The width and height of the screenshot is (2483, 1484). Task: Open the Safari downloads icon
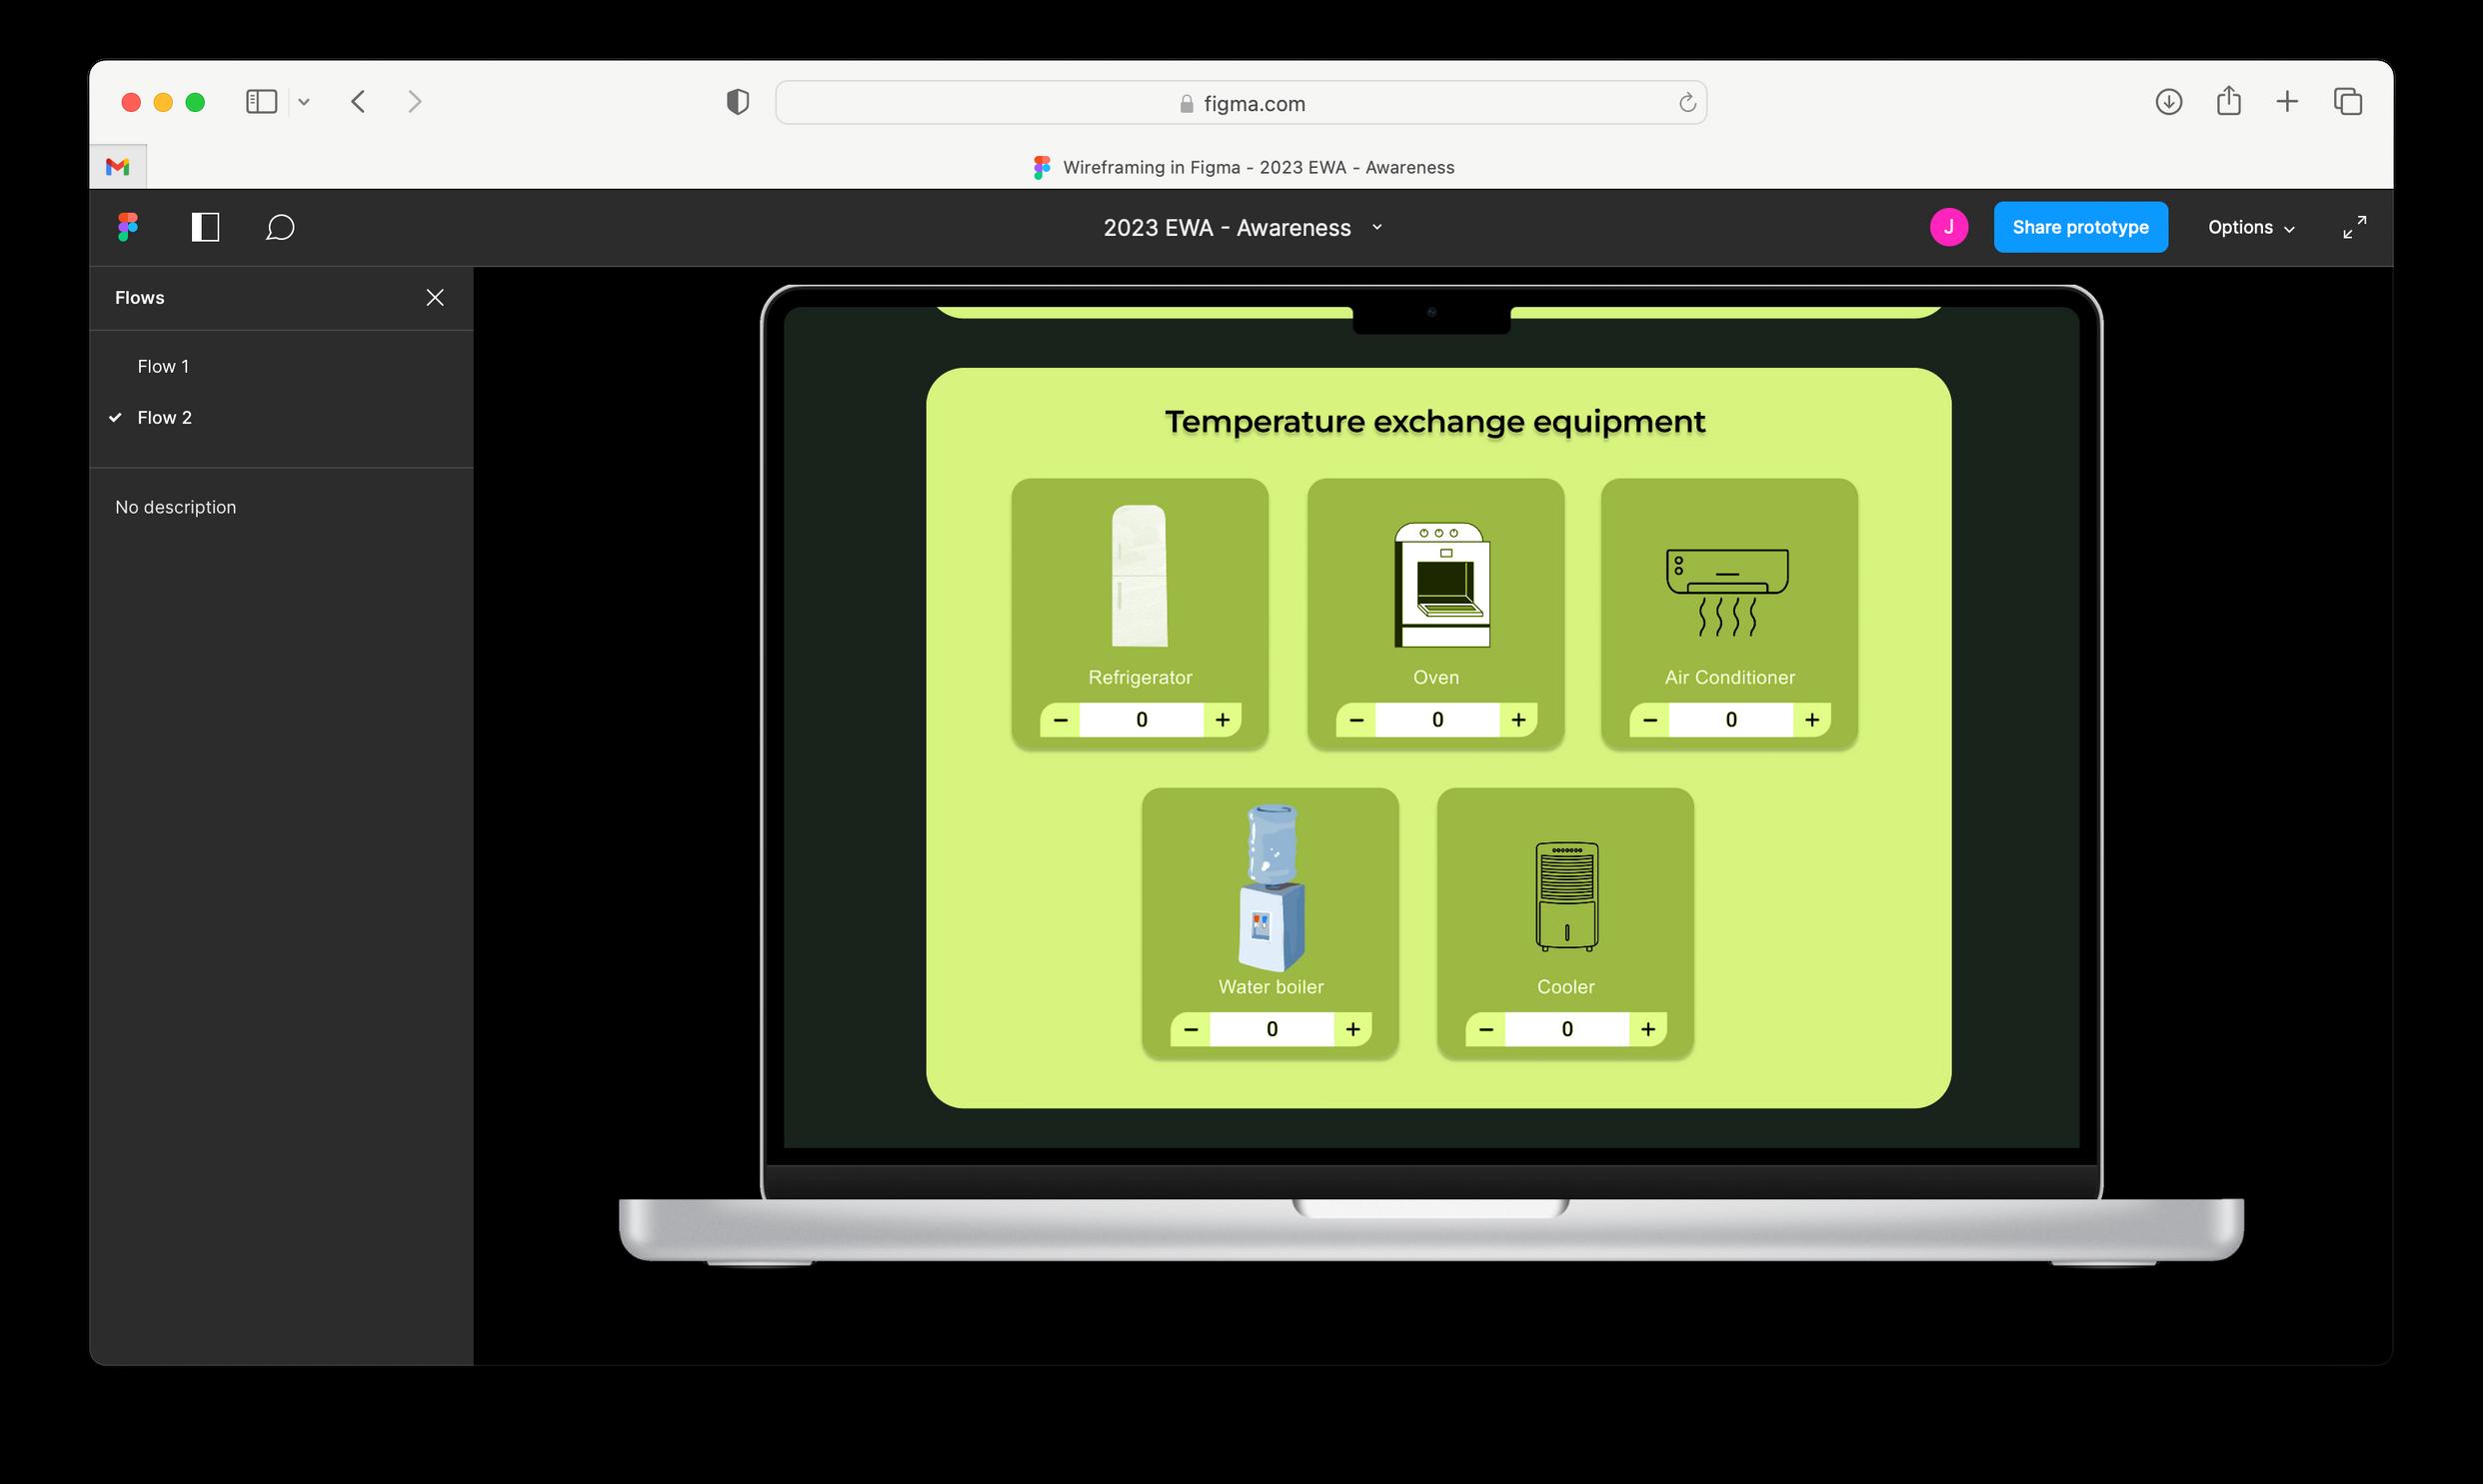pyautogui.click(x=2168, y=102)
